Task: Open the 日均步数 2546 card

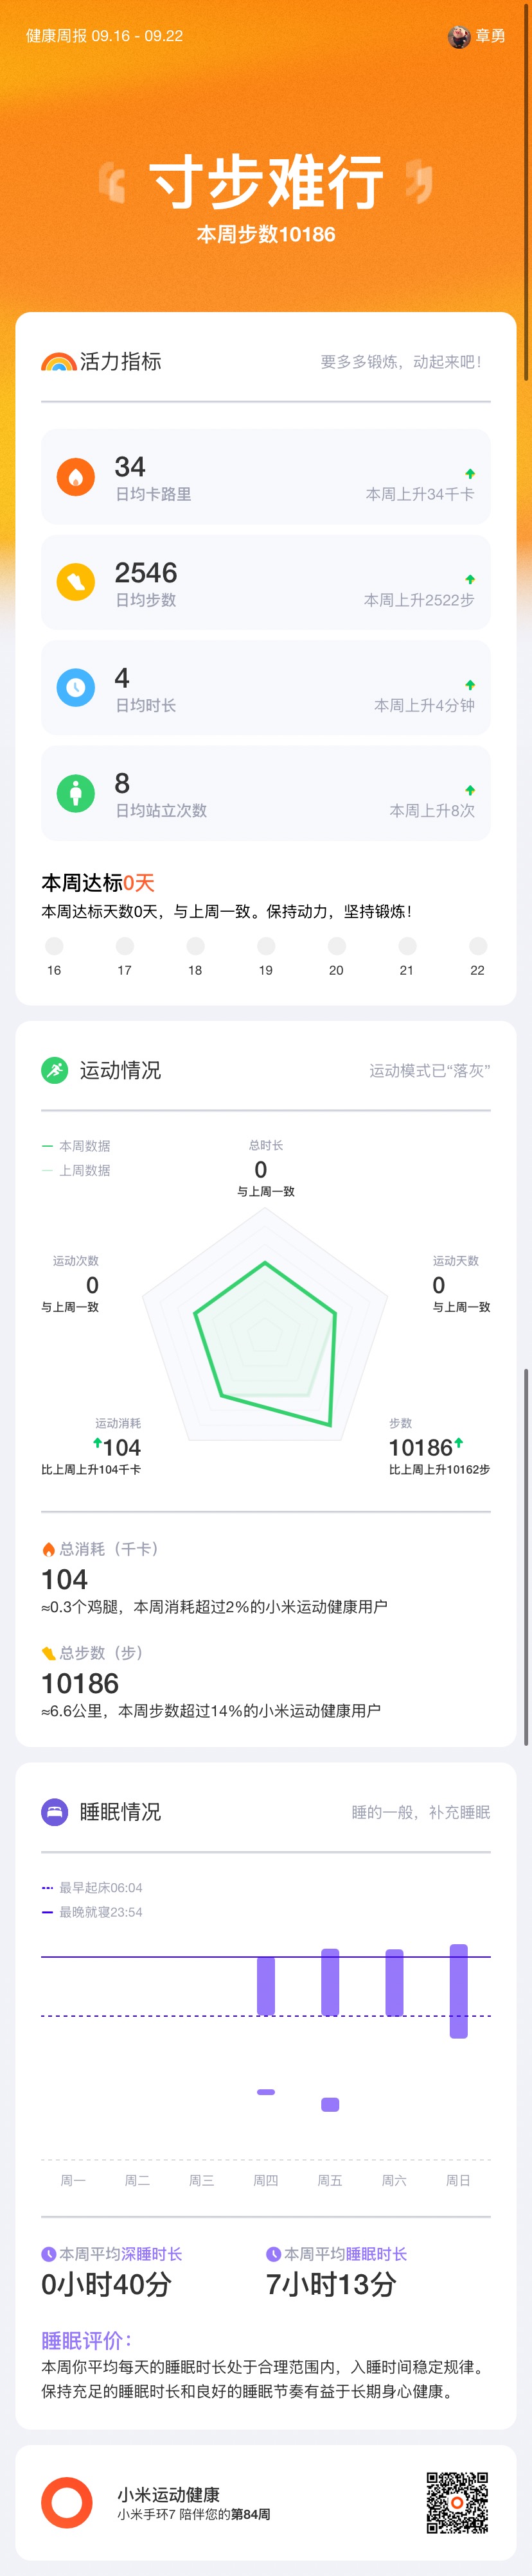Action: point(266,583)
